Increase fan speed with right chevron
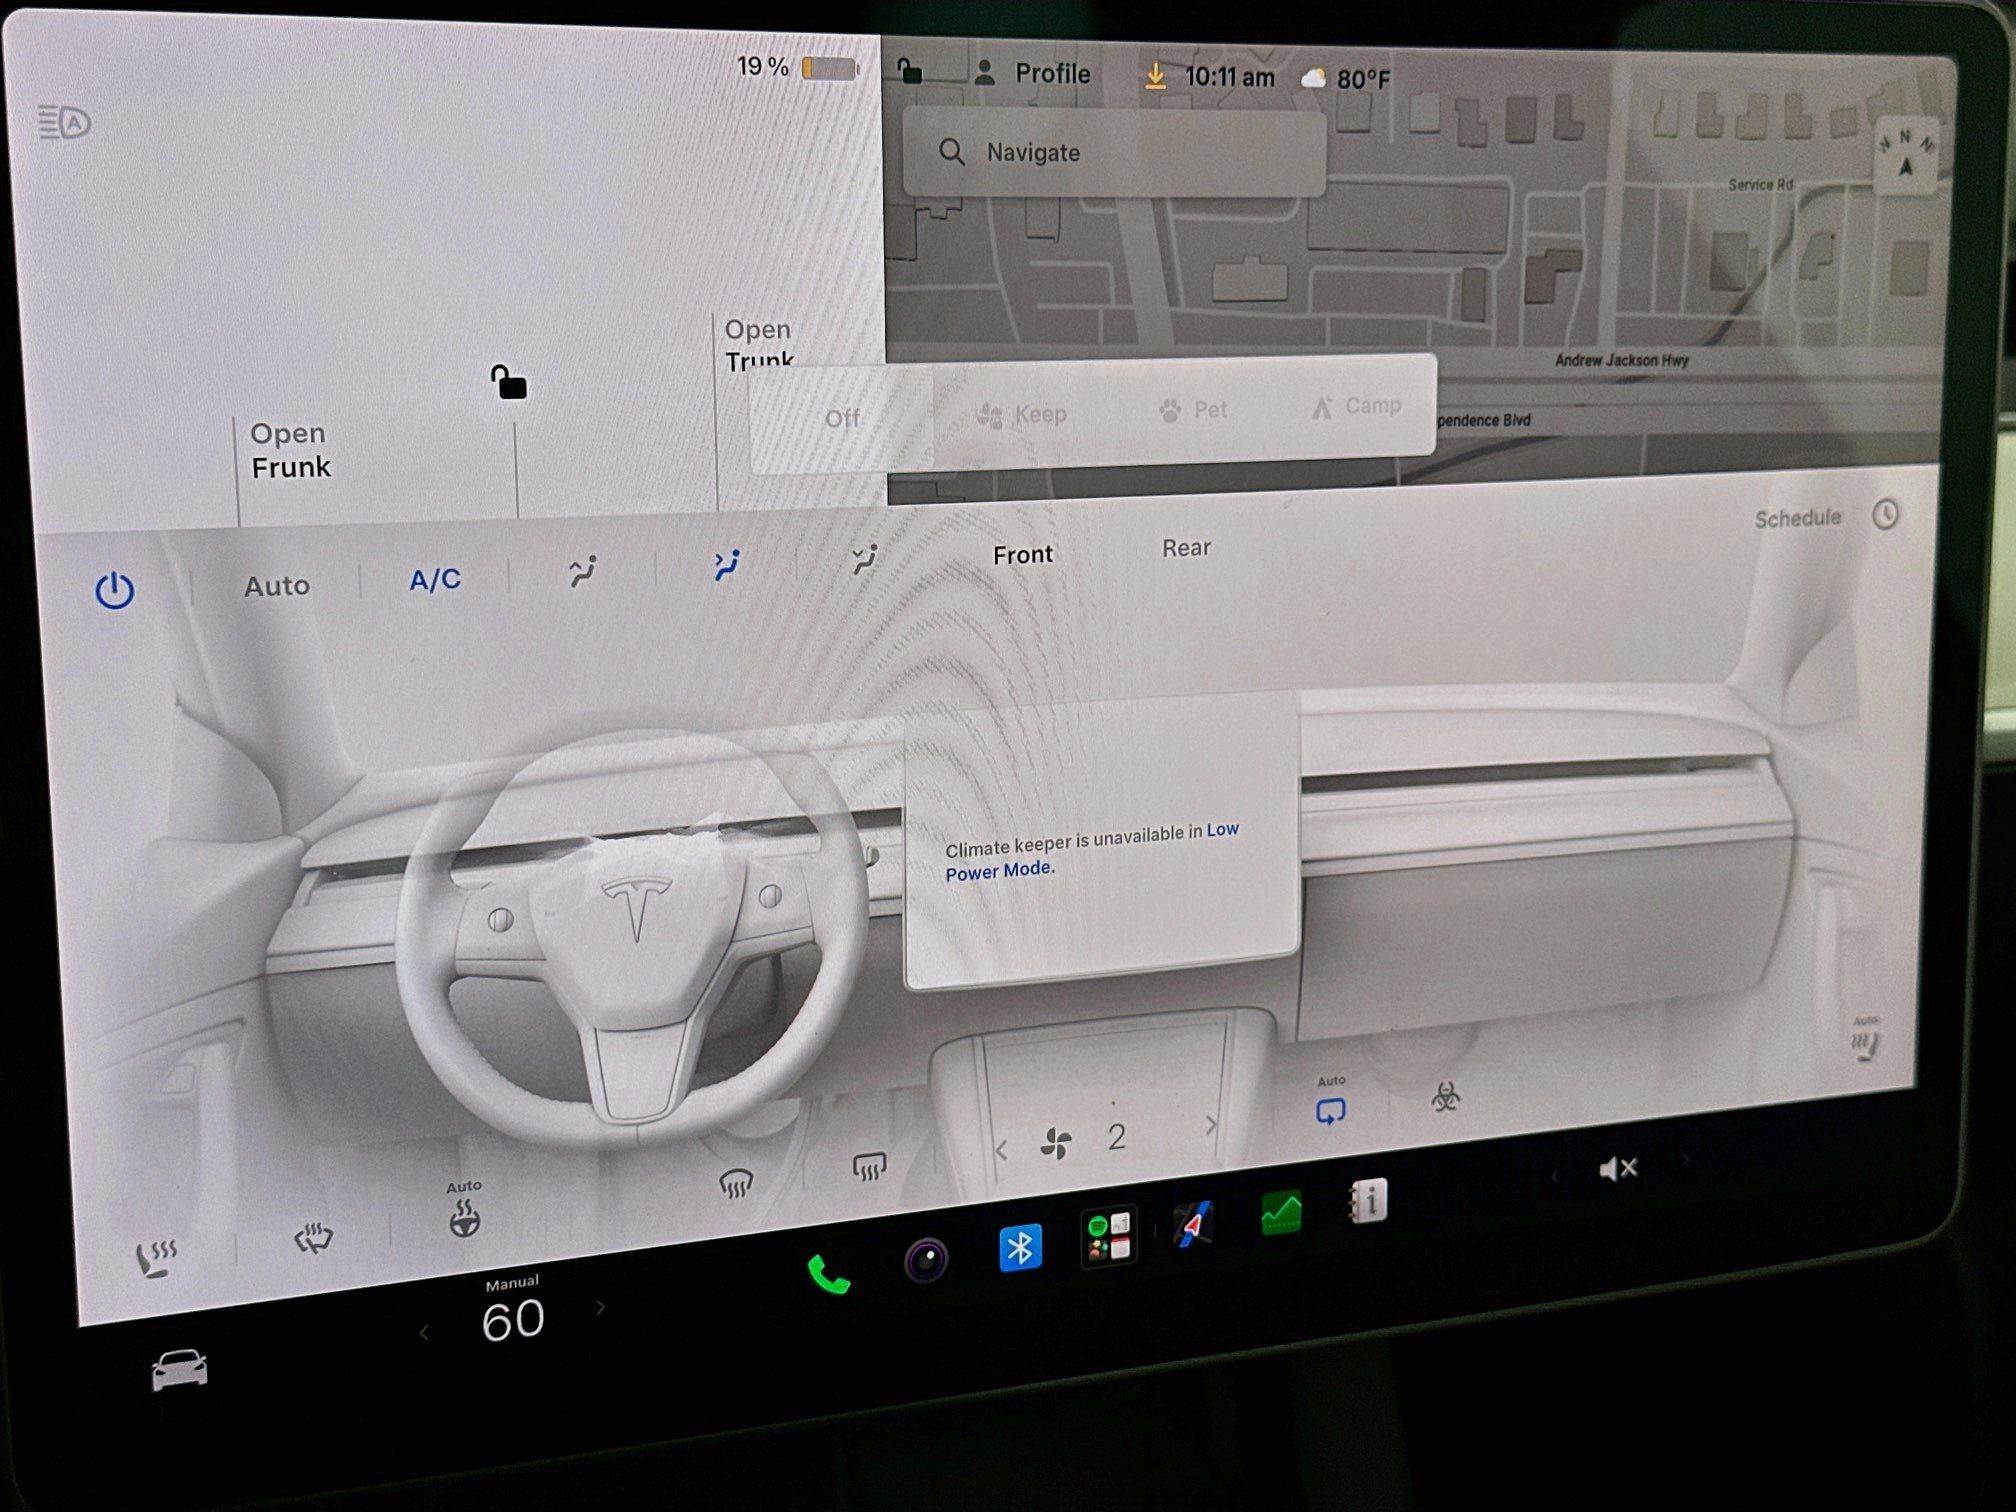Screen dimensions: 2016x1512 tap(1211, 1125)
